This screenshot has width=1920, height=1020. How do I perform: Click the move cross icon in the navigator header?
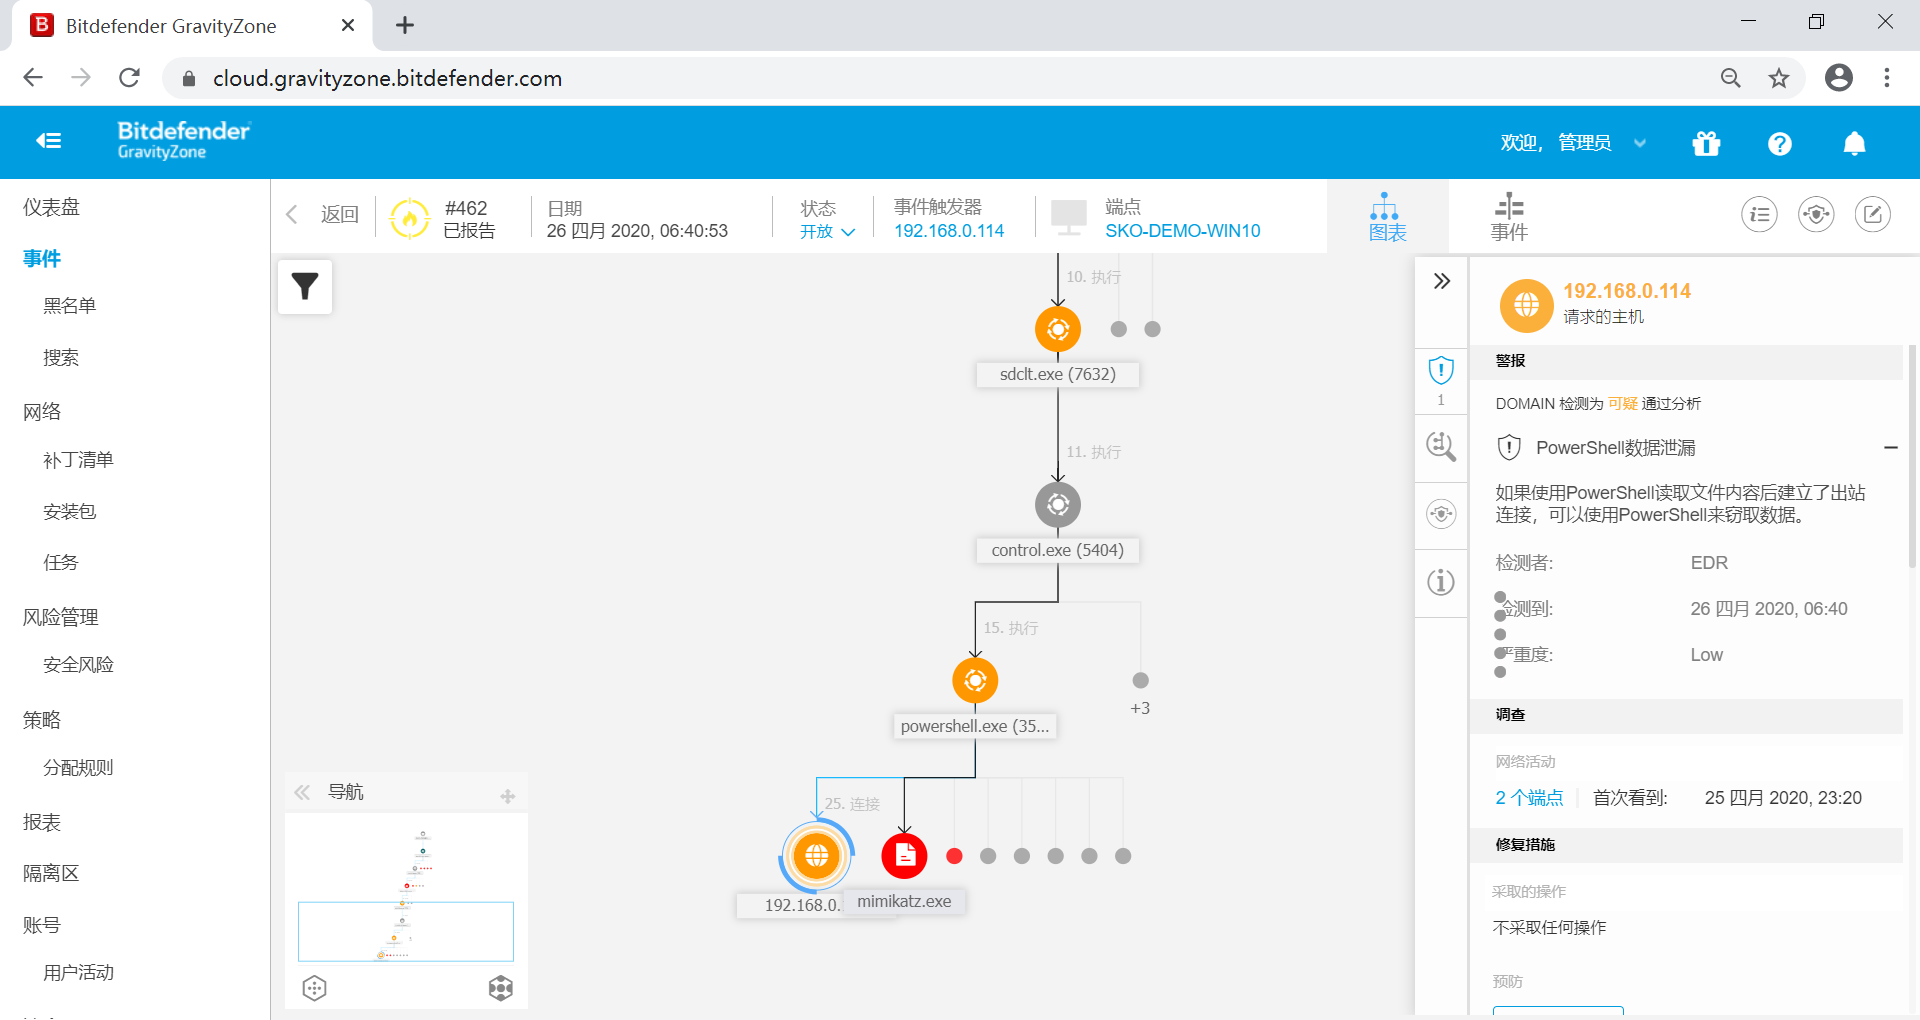pos(508,796)
